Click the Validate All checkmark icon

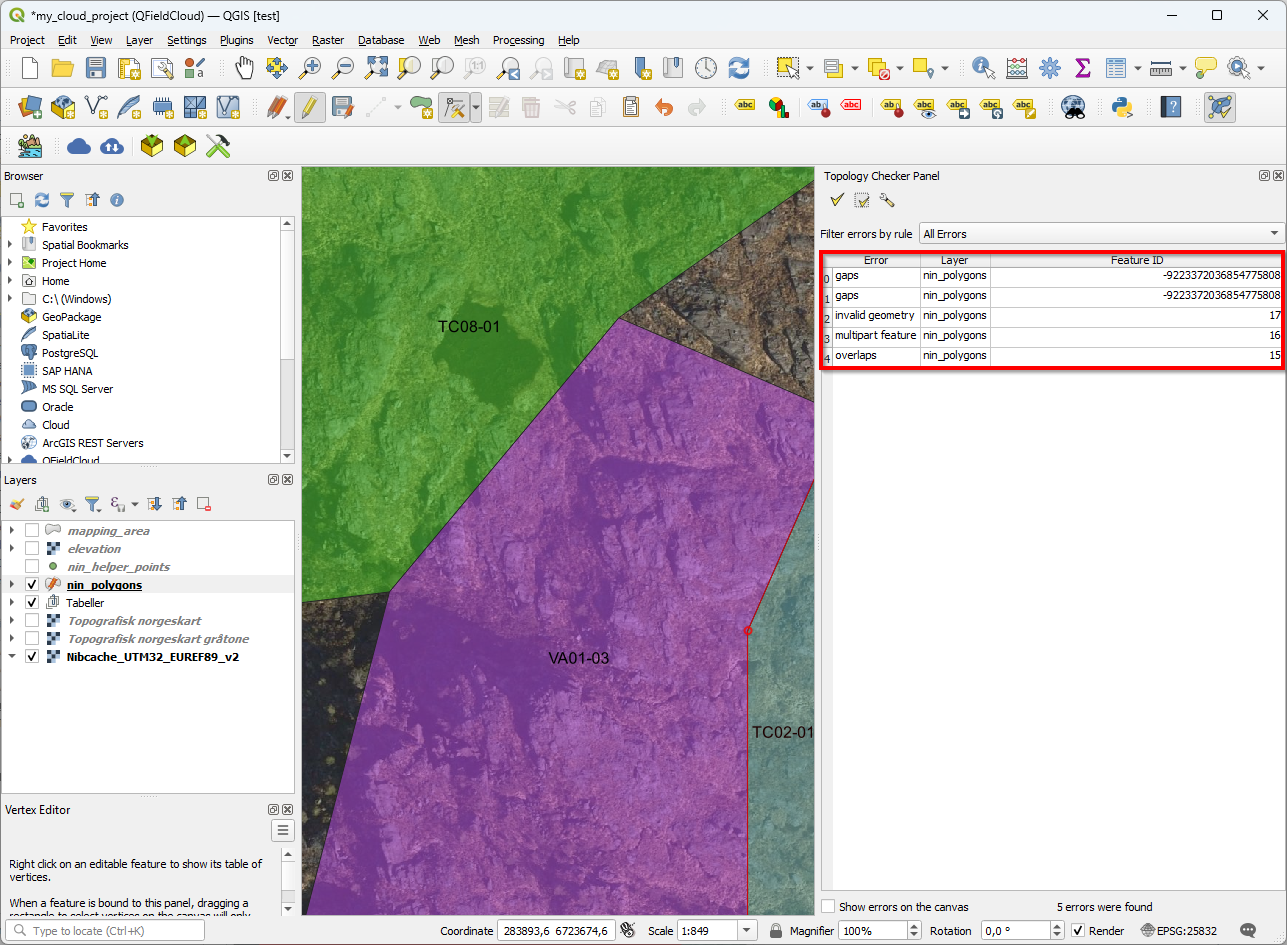coord(837,200)
